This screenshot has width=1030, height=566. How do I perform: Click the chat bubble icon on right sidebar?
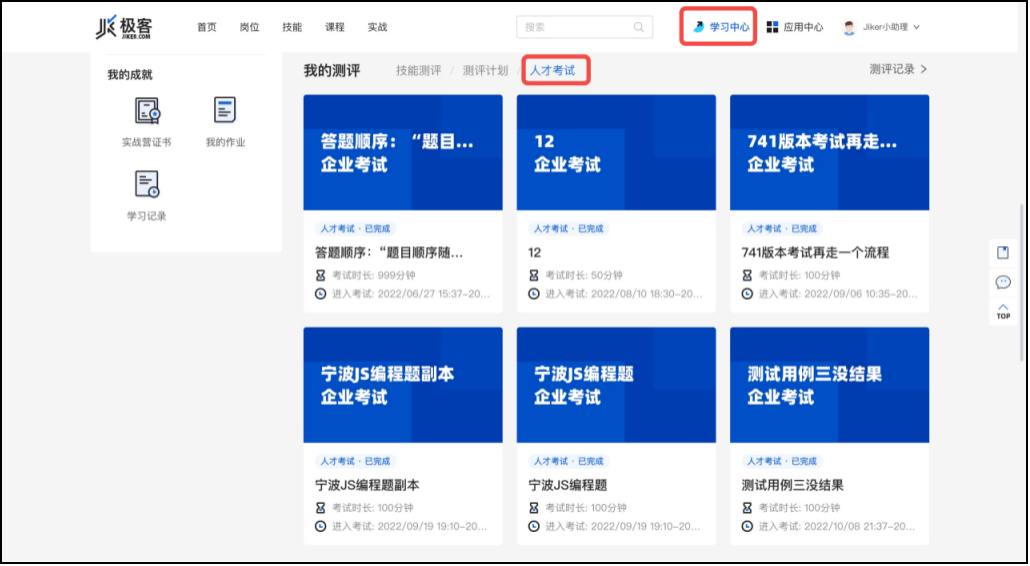[1003, 282]
